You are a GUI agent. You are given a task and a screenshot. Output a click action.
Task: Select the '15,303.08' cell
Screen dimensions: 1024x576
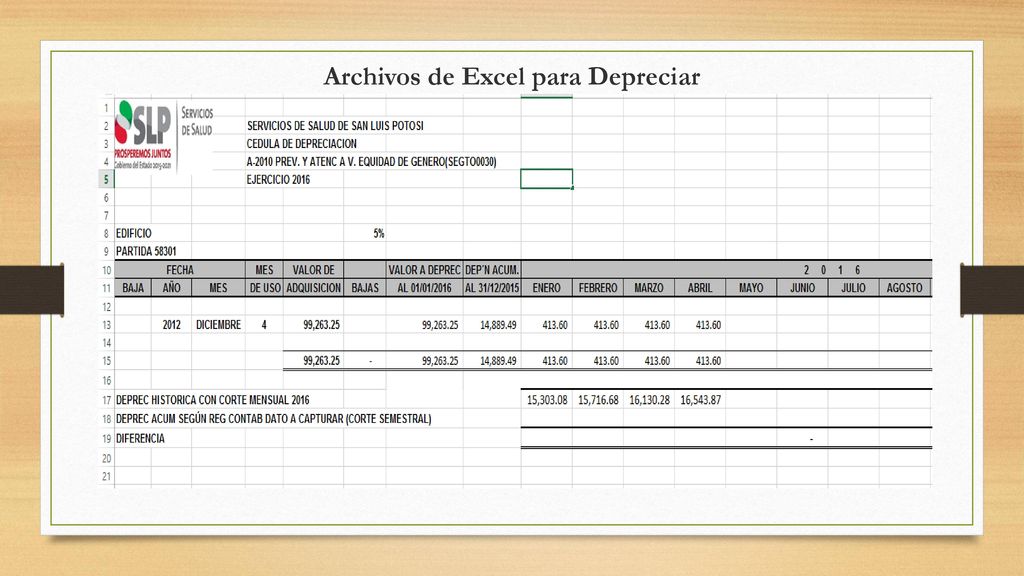[x=547, y=400]
